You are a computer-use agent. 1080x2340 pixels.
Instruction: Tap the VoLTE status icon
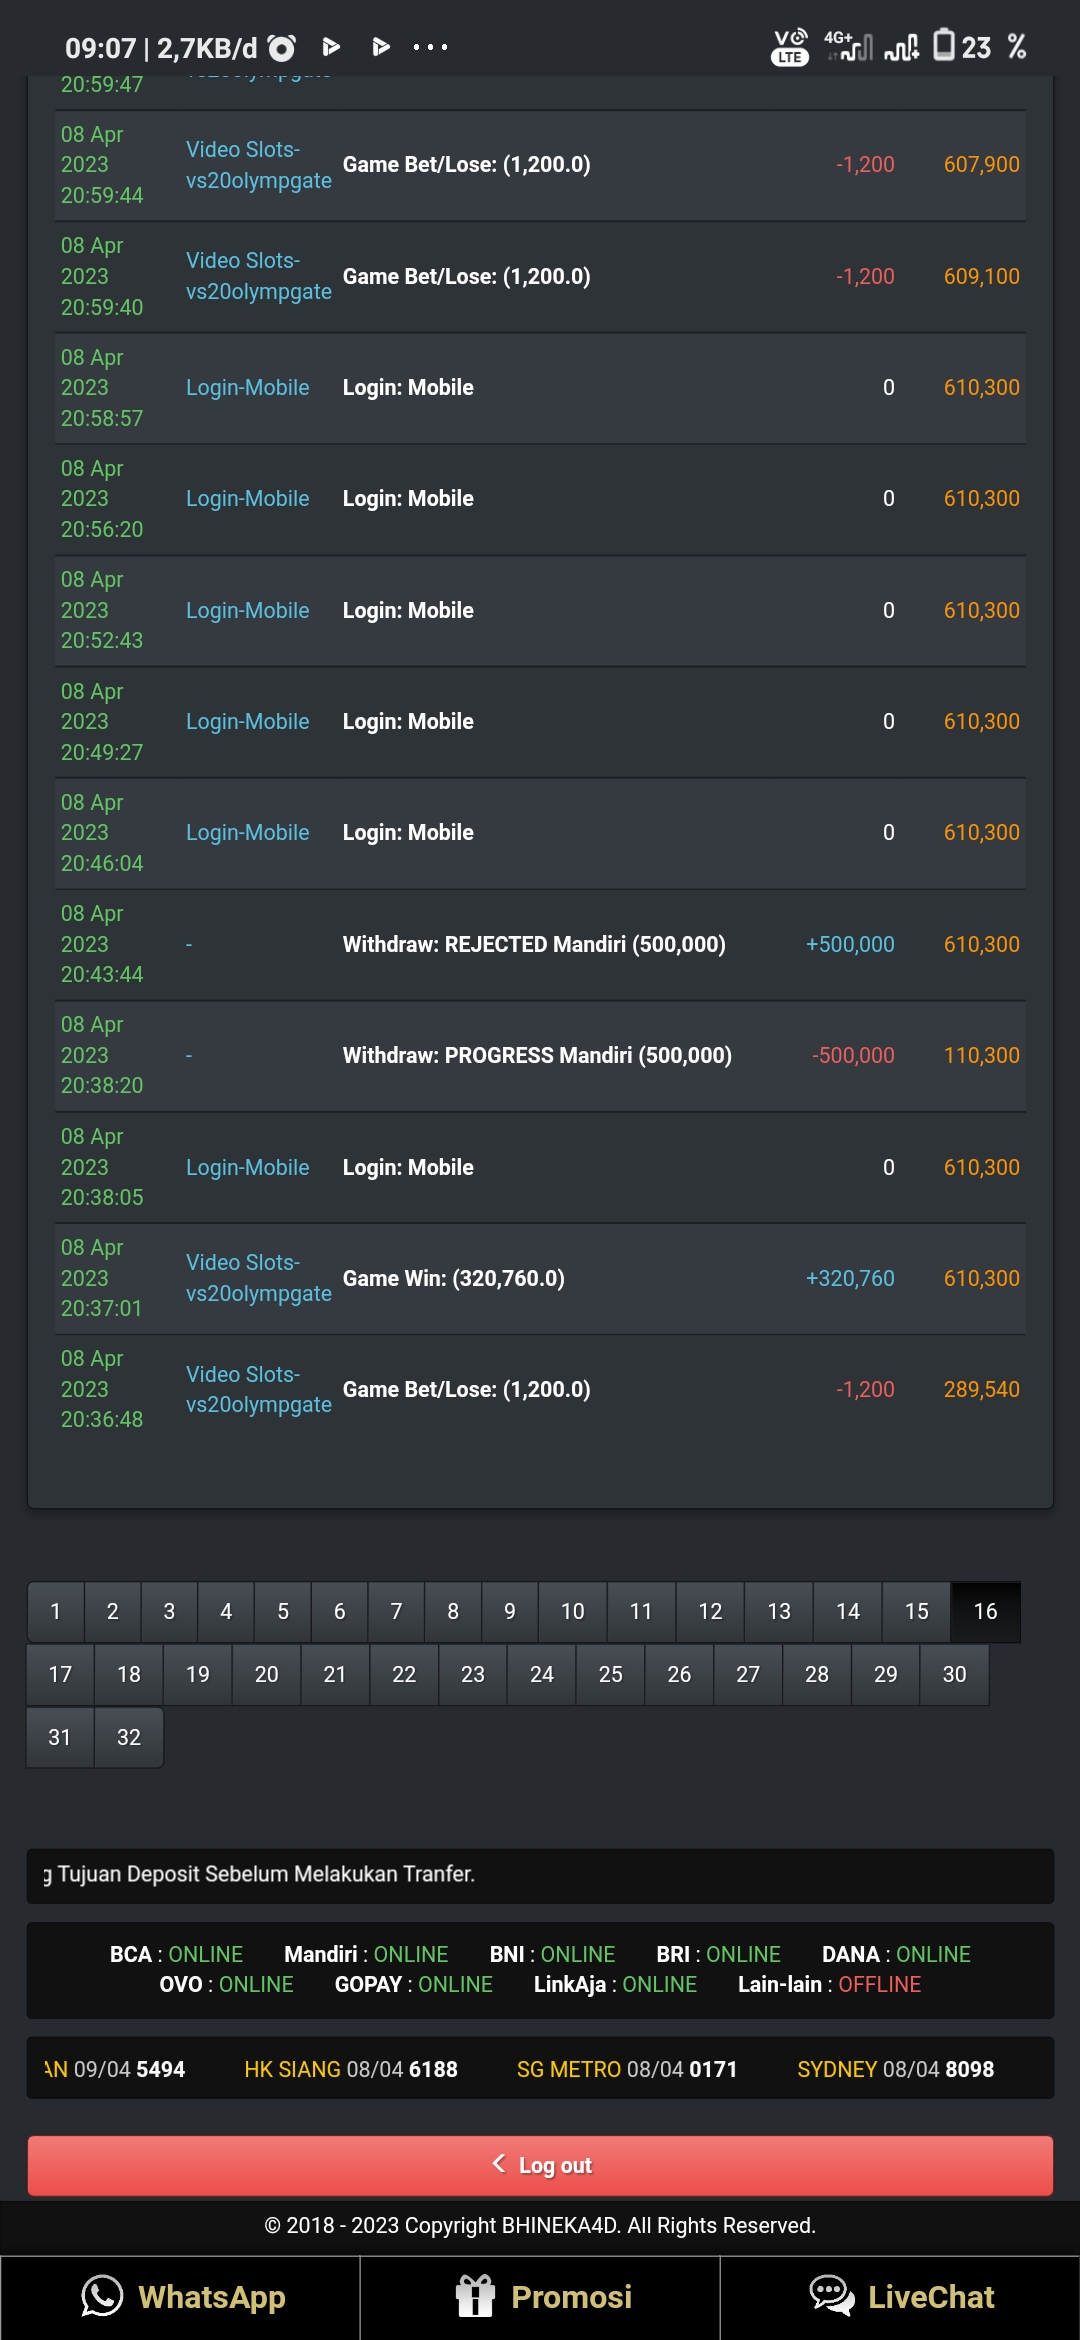coord(790,47)
